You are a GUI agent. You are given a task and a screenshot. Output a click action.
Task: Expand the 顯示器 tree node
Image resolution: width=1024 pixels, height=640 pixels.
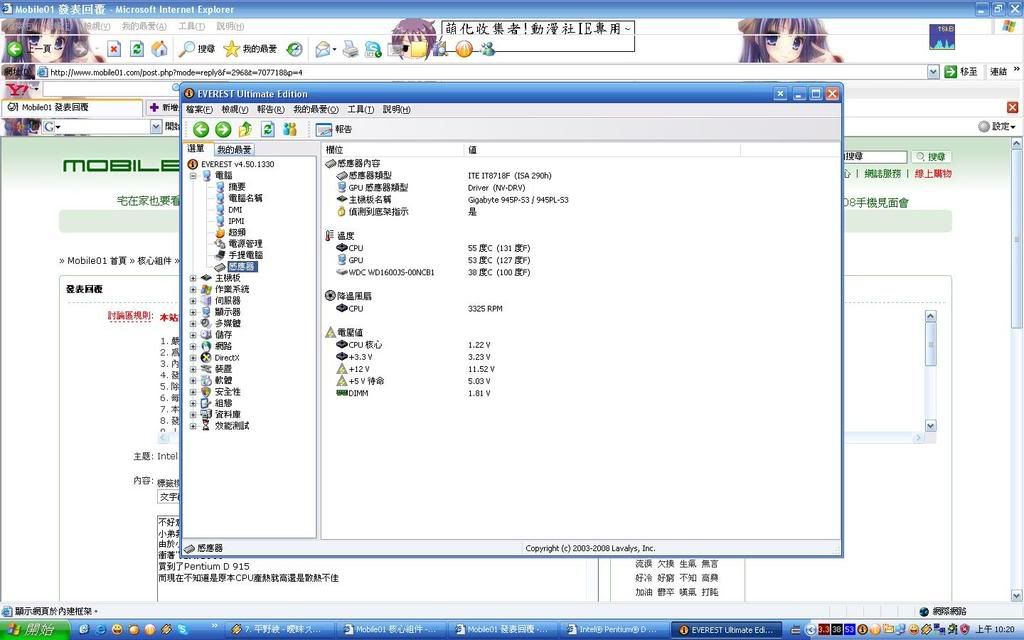tap(193, 312)
